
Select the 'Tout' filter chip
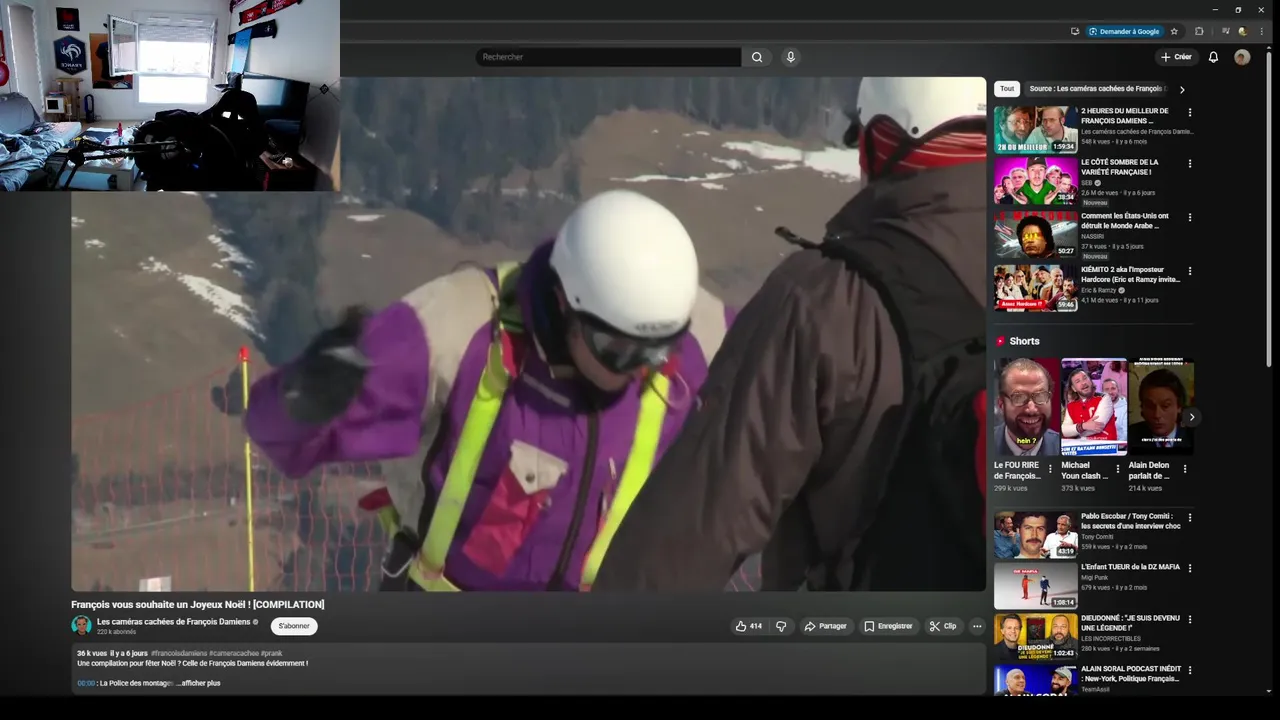coord(1007,88)
